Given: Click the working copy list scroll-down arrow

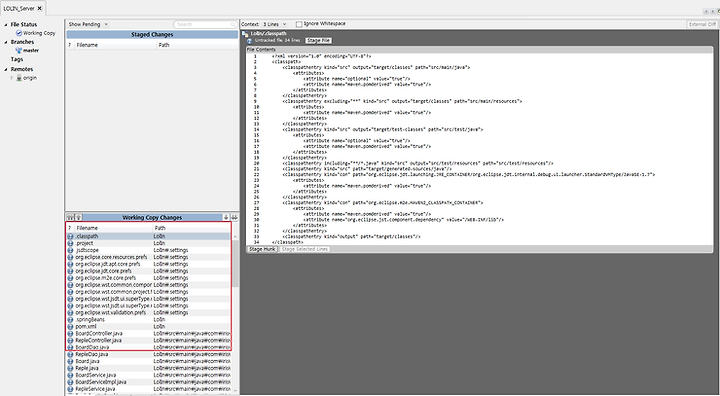Looking at the screenshot, I should click(236, 391).
